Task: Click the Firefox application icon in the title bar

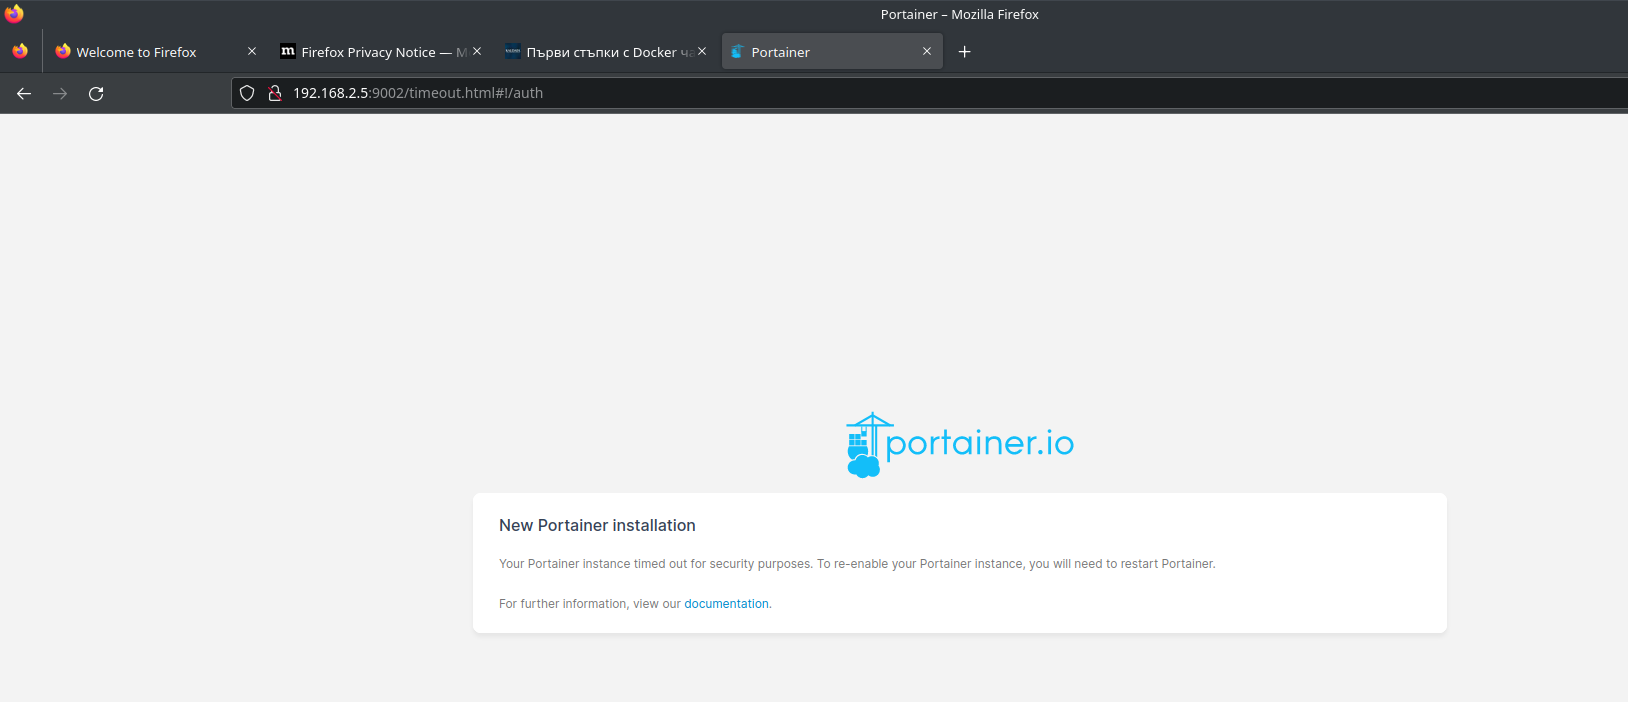Action: tap(14, 14)
